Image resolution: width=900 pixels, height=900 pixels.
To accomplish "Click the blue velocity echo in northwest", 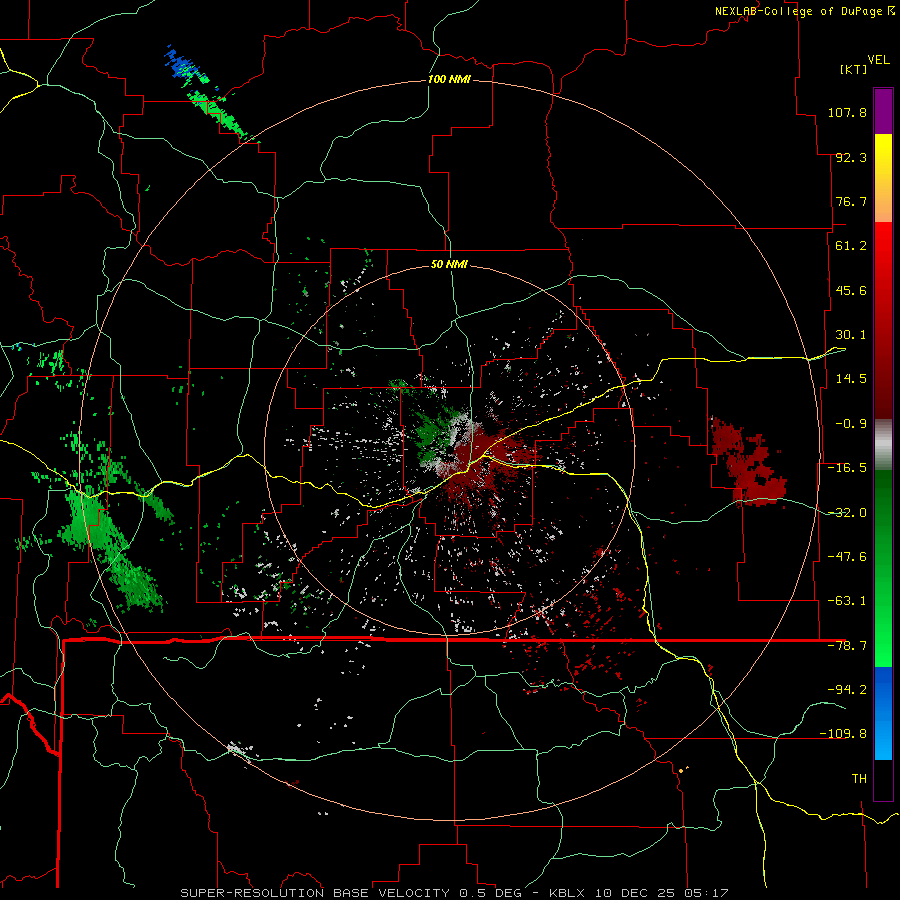I will (183, 64).
